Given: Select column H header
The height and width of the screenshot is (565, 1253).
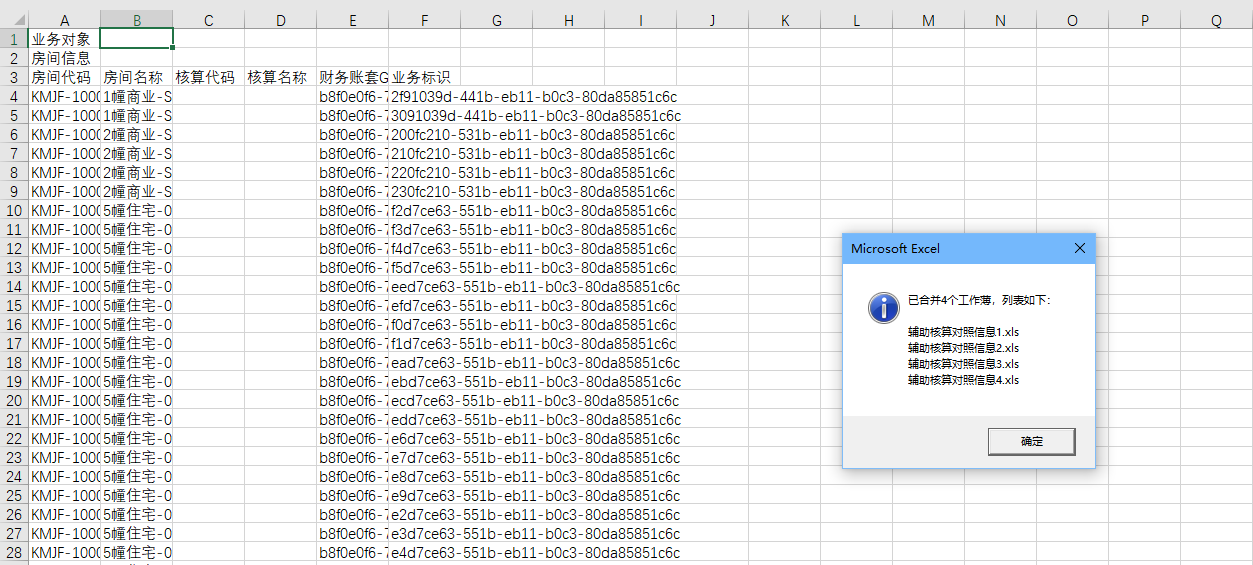Looking at the screenshot, I should pyautogui.click(x=569, y=20).
